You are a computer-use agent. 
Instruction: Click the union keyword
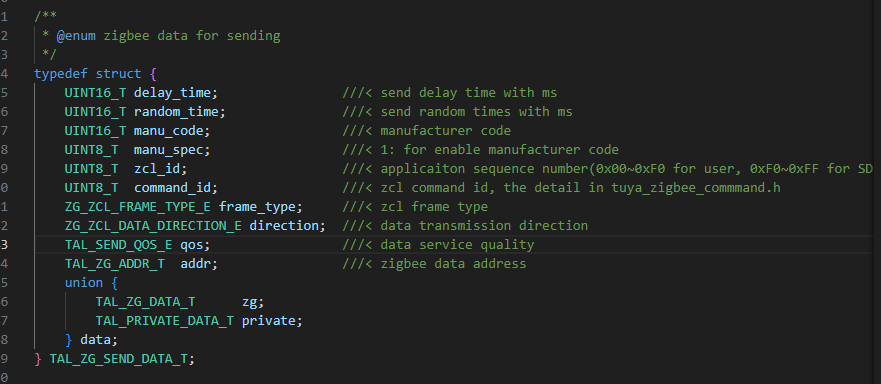pyautogui.click(x=84, y=283)
